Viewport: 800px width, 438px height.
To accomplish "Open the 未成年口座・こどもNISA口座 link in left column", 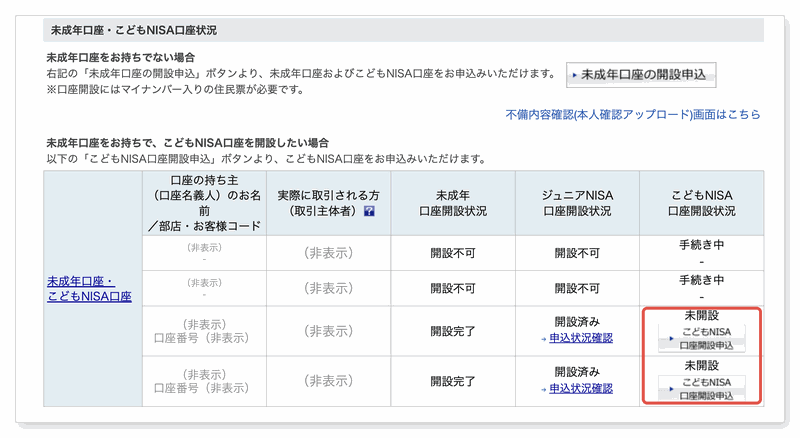I will click(x=89, y=289).
